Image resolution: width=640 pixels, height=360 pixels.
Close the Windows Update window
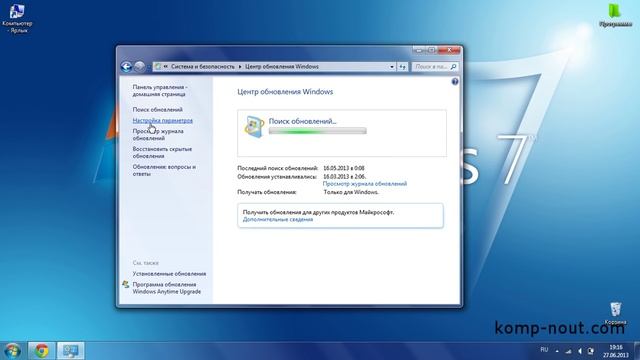[449, 50]
